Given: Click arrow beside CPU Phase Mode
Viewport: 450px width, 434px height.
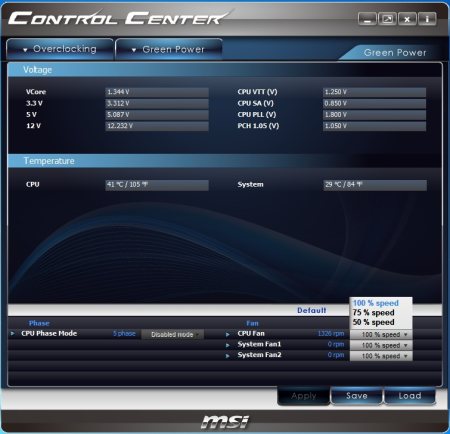Looking at the screenshot, I should coord(12,333).
